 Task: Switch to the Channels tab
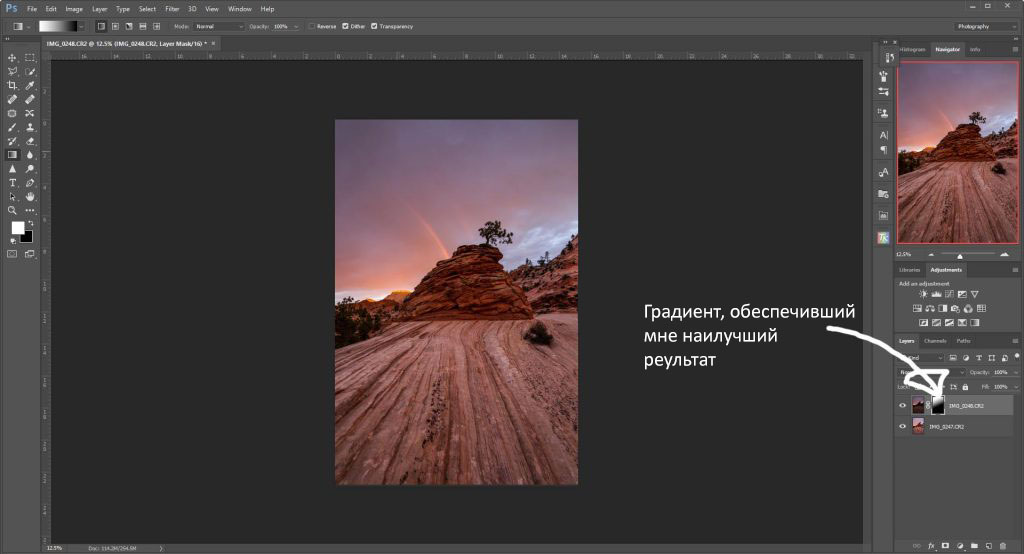[935, 341]
